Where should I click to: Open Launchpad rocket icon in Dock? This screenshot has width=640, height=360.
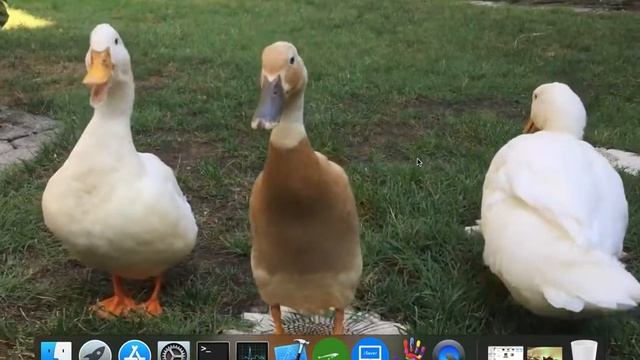point(95,351)
